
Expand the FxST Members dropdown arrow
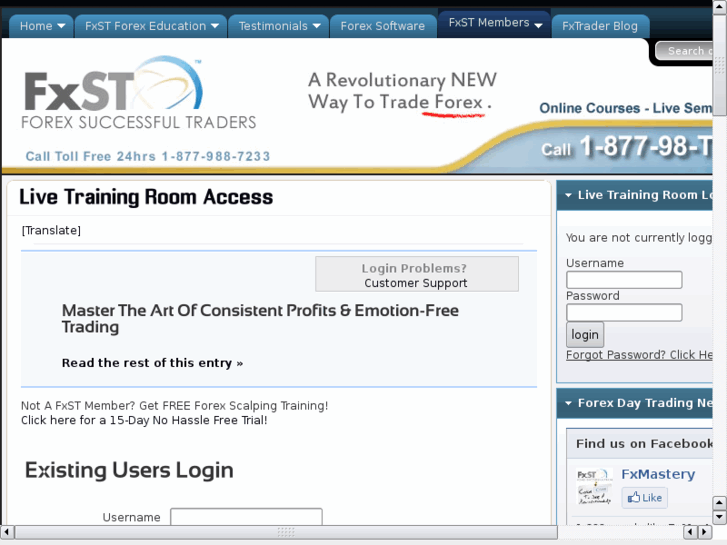point(538,25)
